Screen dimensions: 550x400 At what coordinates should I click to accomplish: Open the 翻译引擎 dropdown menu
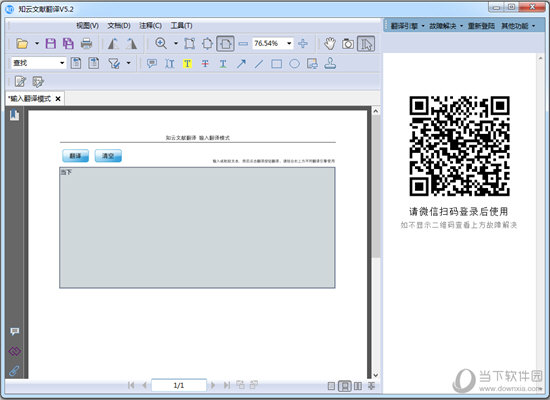(x=407, y=26)
